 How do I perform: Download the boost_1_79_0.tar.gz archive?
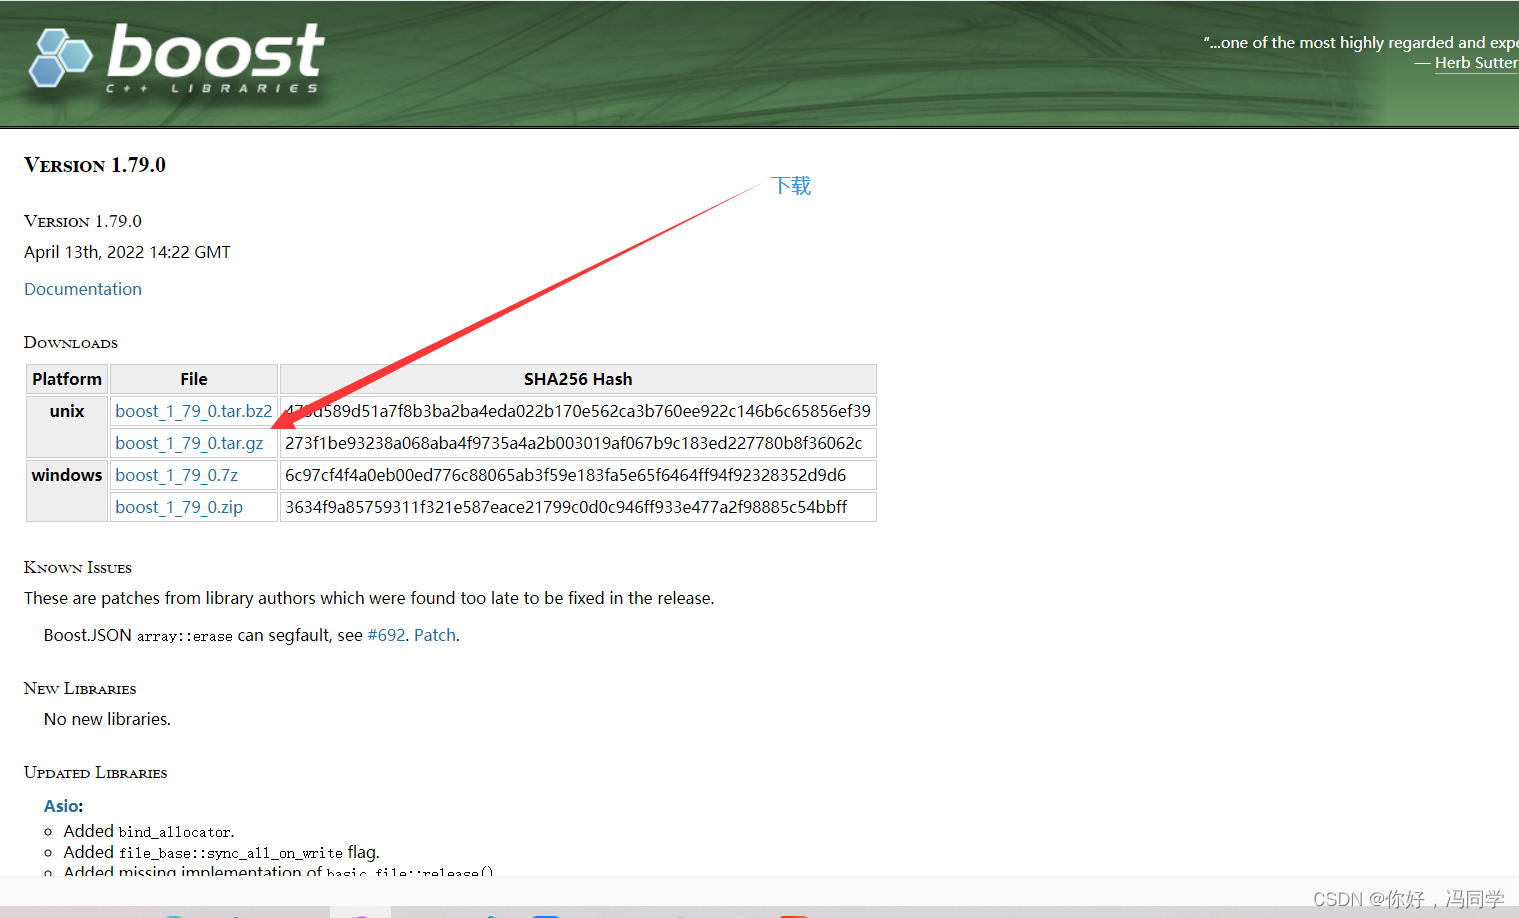click(189, 443)
